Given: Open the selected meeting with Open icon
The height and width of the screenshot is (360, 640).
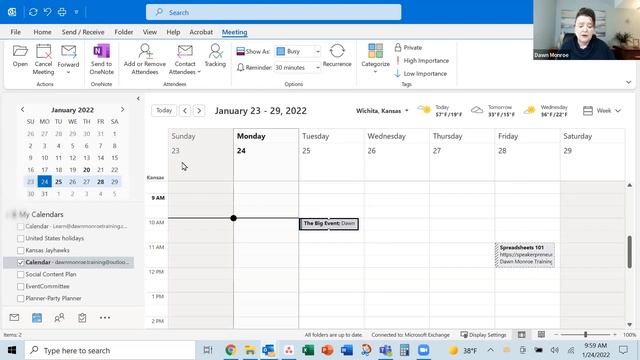Looking at the screenshot, I should coord(20,56).
